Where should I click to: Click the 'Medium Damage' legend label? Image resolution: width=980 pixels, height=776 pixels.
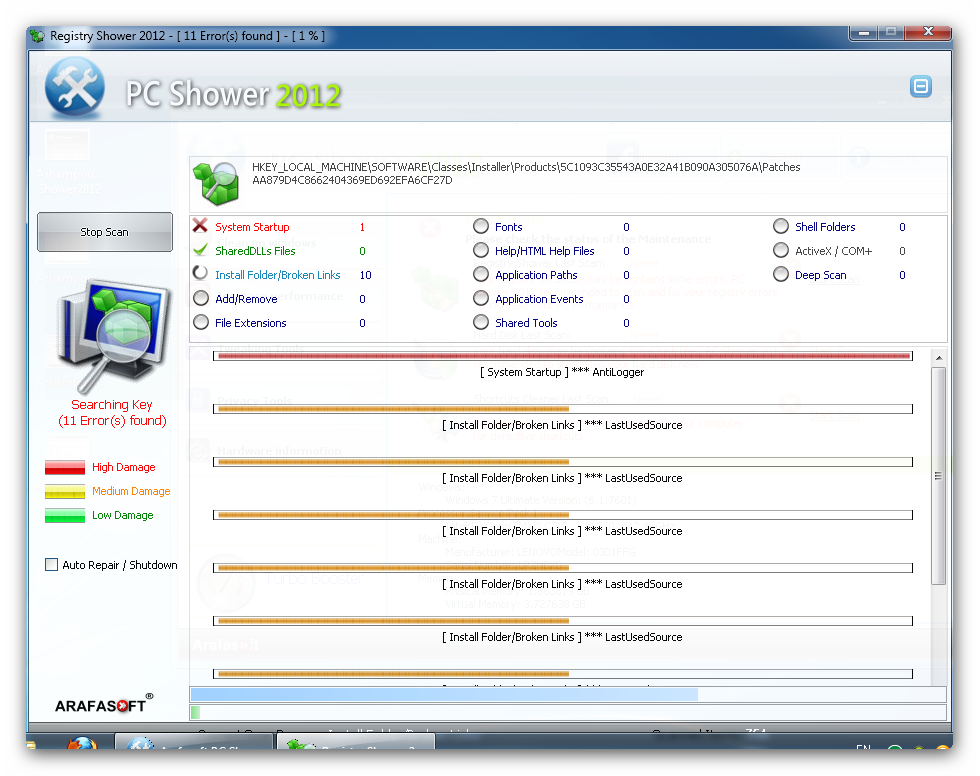(131, 491)
